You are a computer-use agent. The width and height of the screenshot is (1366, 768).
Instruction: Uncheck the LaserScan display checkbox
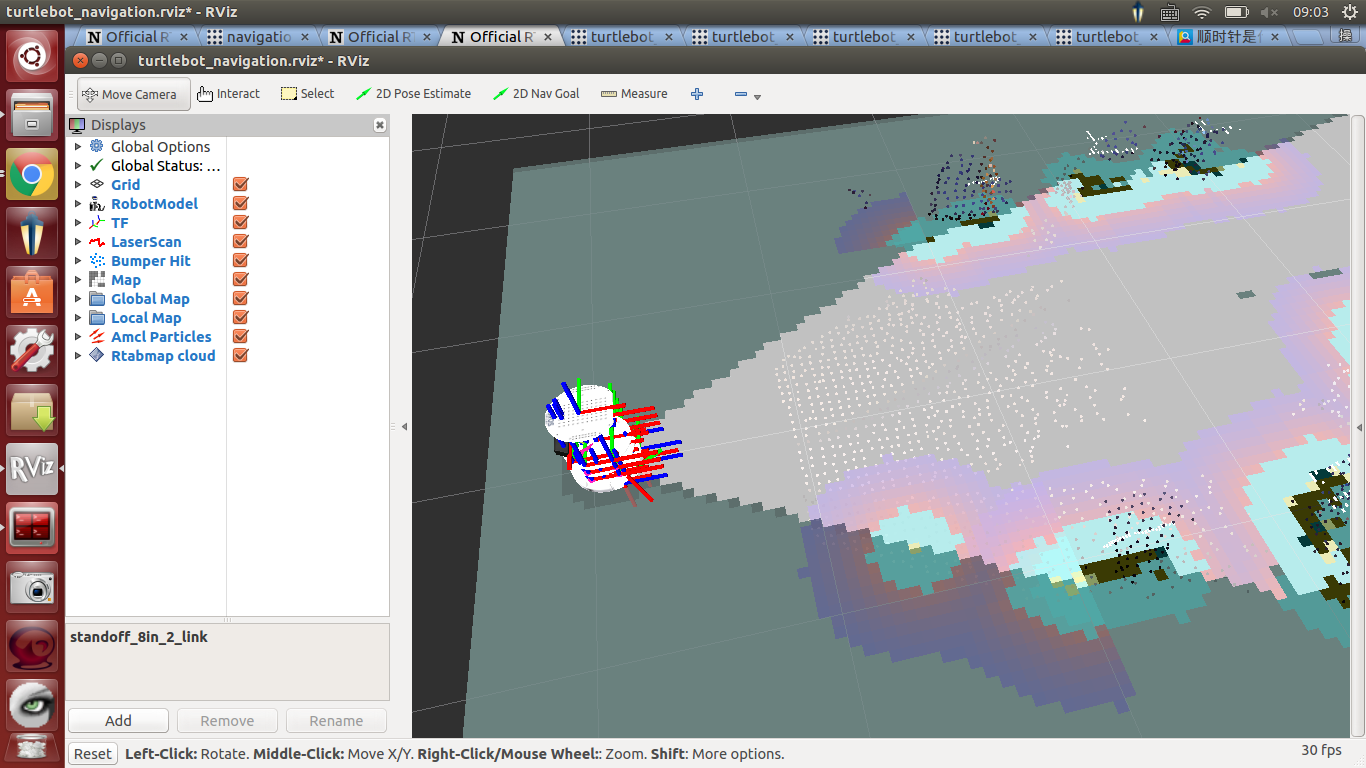tap(240, 242)
